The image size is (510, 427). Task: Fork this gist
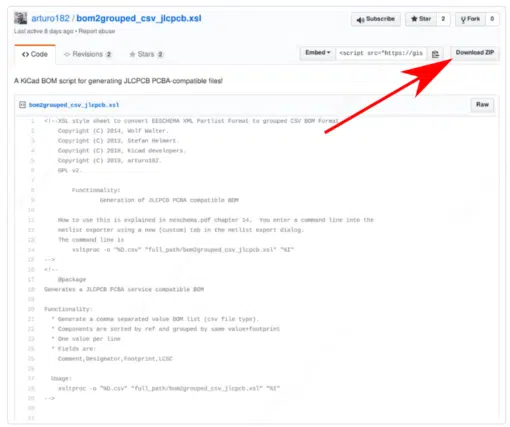(470, 19)
